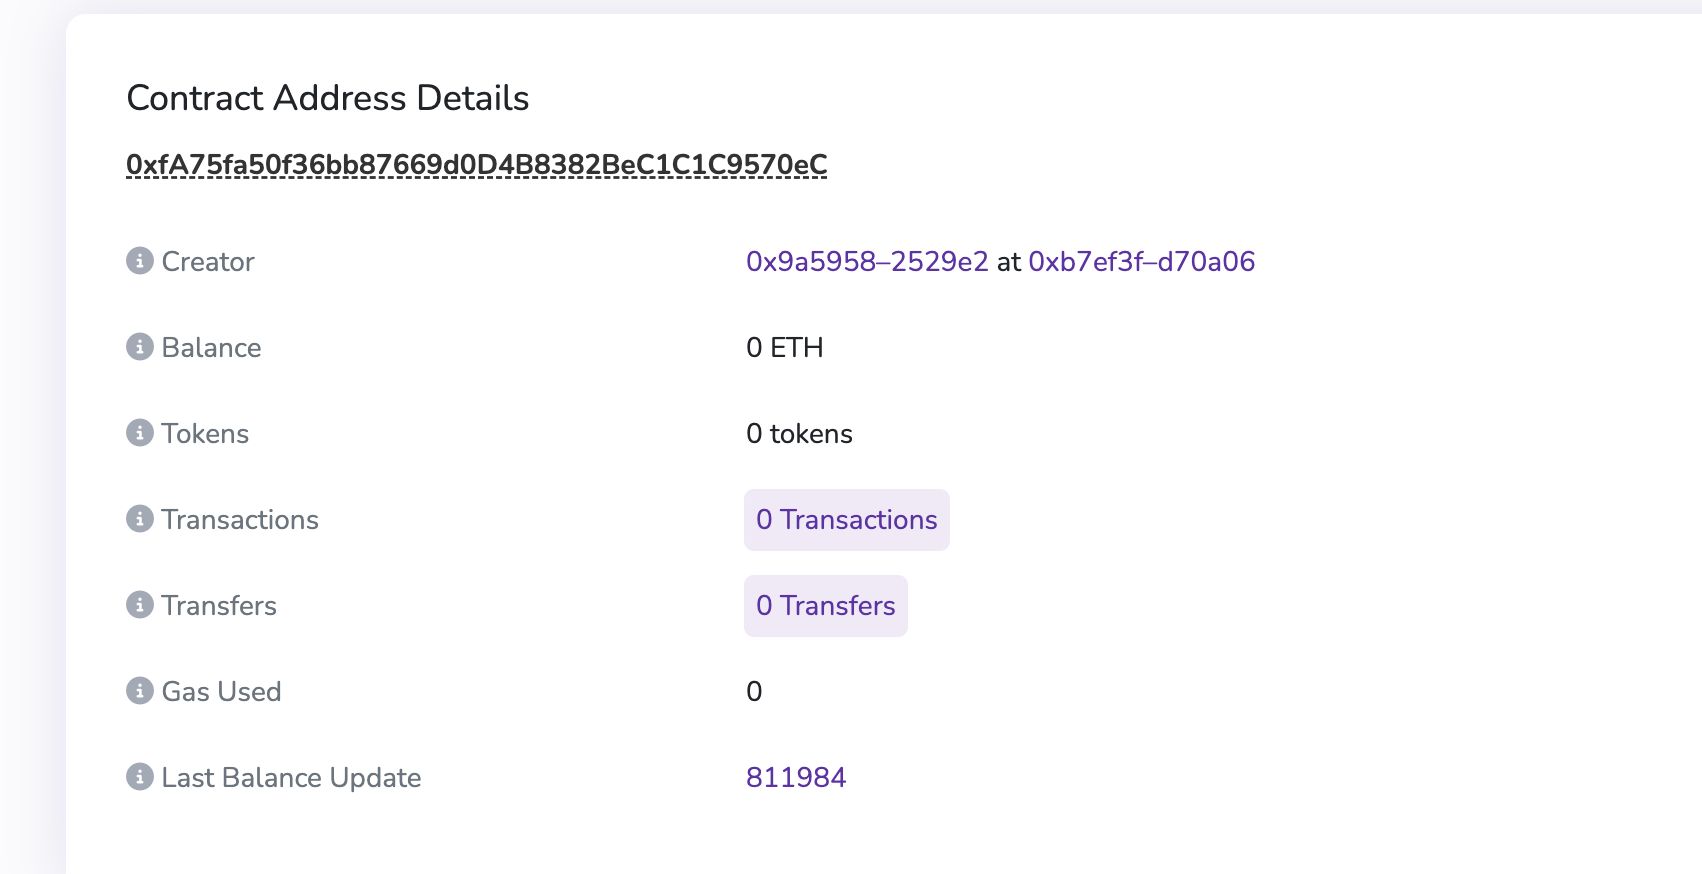Click the Tokens label text
This screenshot has height=874, width=1702.
coord(205,434)
